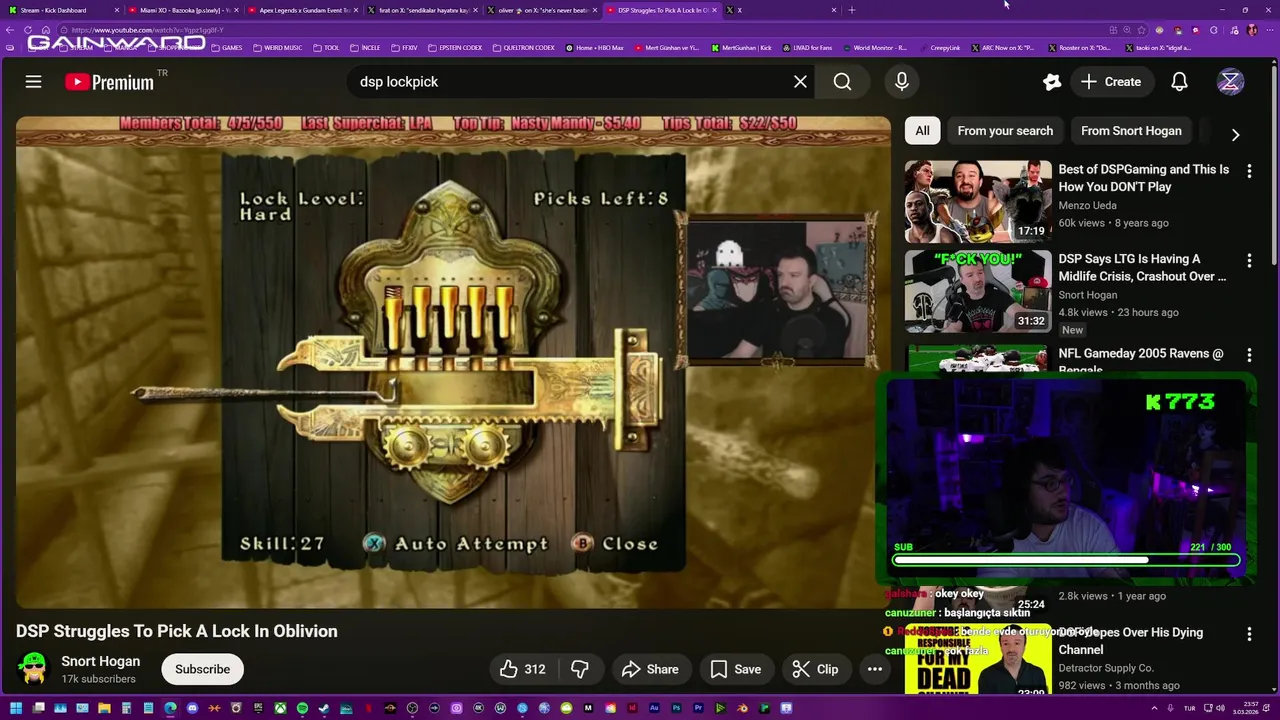Open options menu for Best of DSPGaming
Viewport: 1280px width, 720px height.
click(x=1249, y=172)
